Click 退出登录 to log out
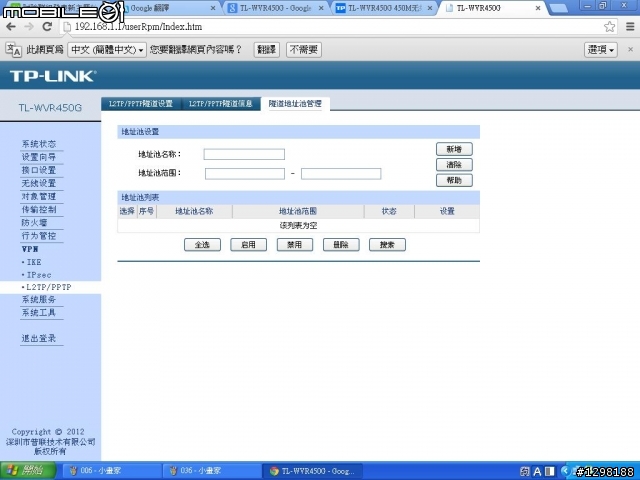640x480 pixels. pyautogui.click(x=39, y=338)
